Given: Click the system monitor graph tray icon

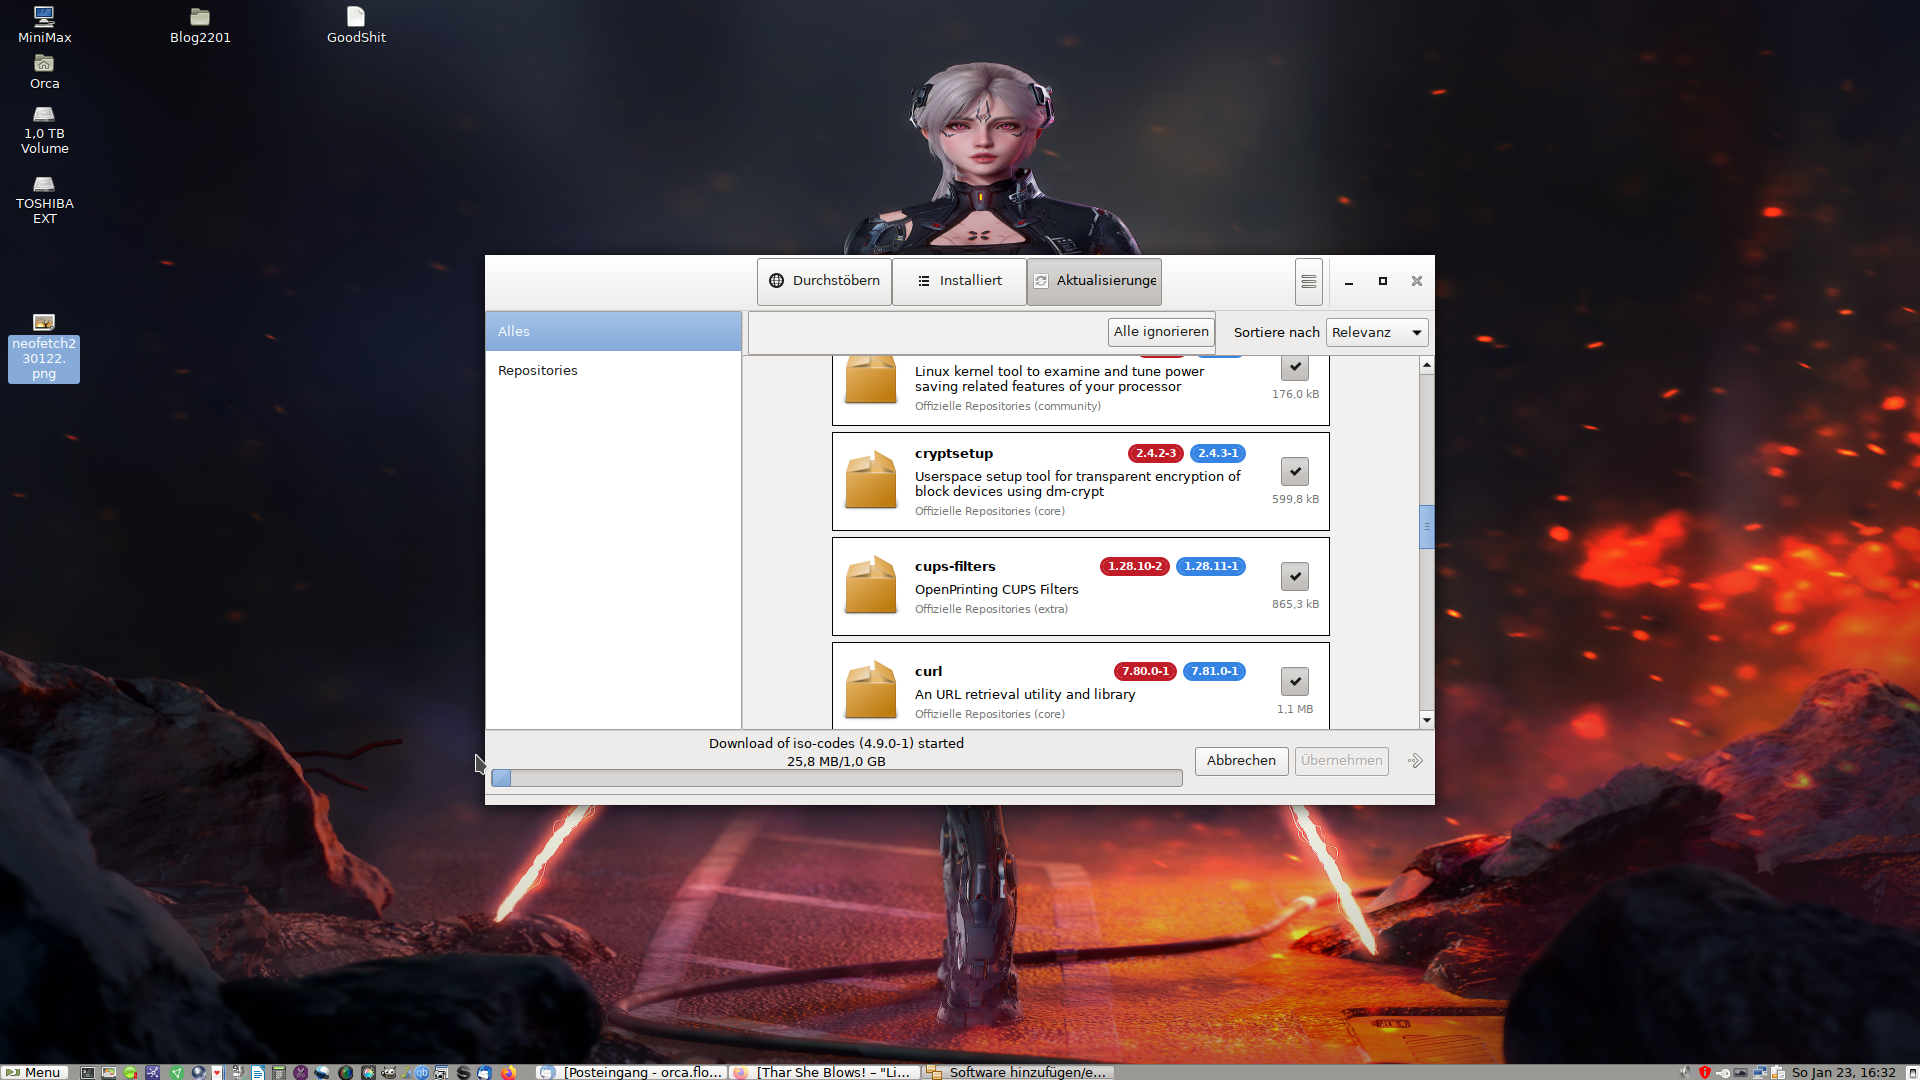Looking at the screenshot, I should 1741,1072.
